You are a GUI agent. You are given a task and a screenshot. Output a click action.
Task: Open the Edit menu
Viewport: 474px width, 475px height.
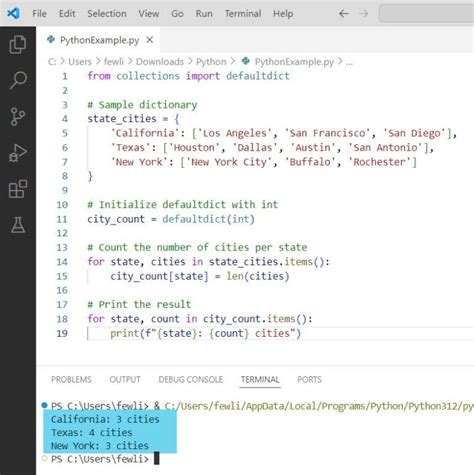click(67, 14)
